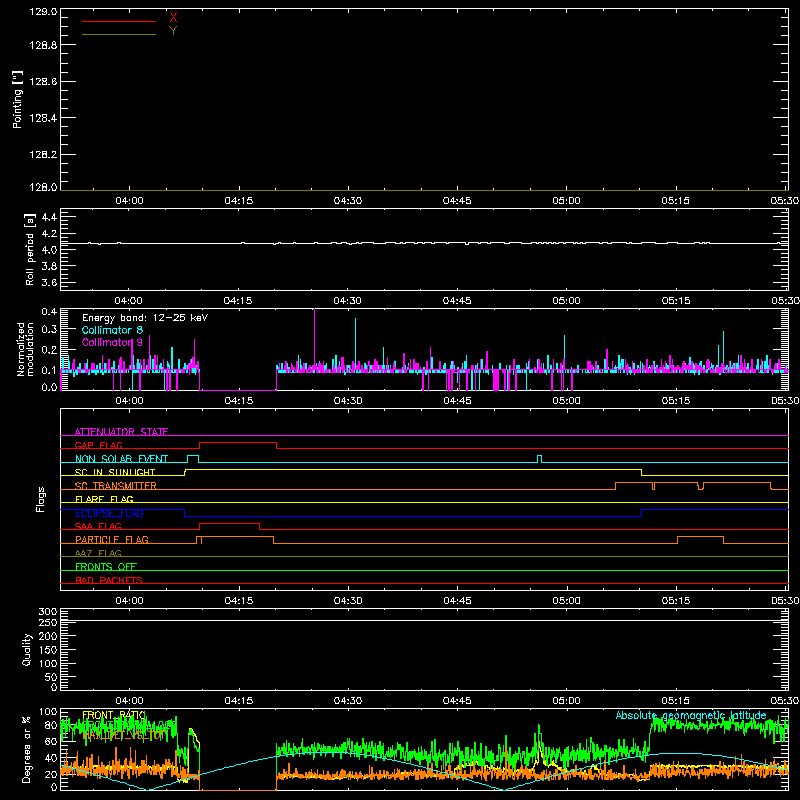
Task: Click the FRONT_RATIO legend label
Action: (x=114, y=715)
